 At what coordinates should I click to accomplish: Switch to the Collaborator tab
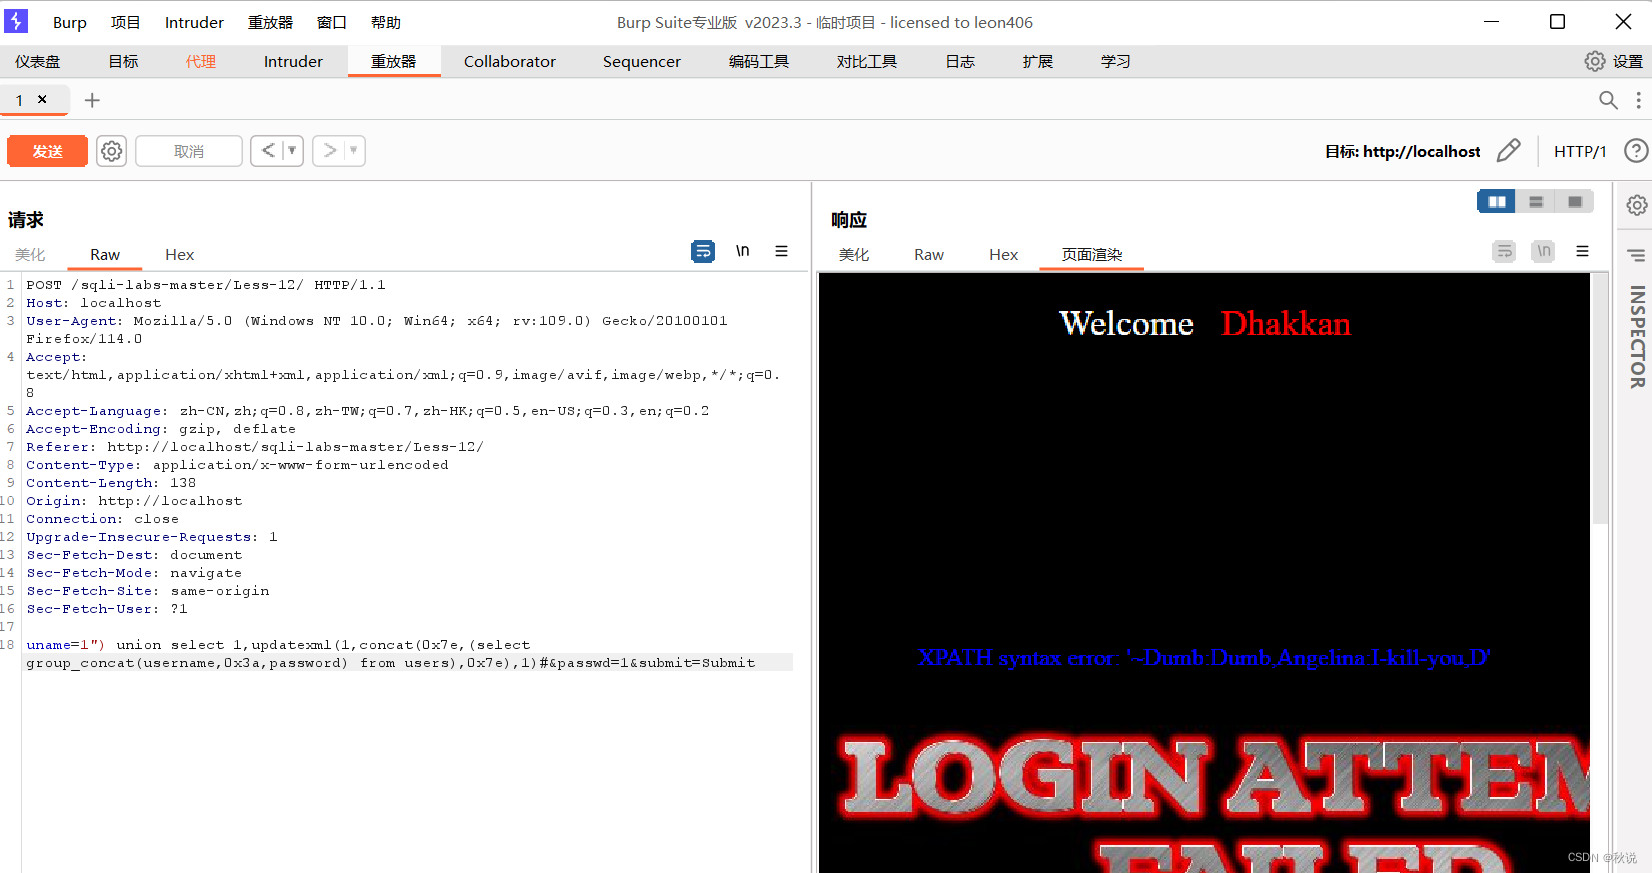[509, 61]
